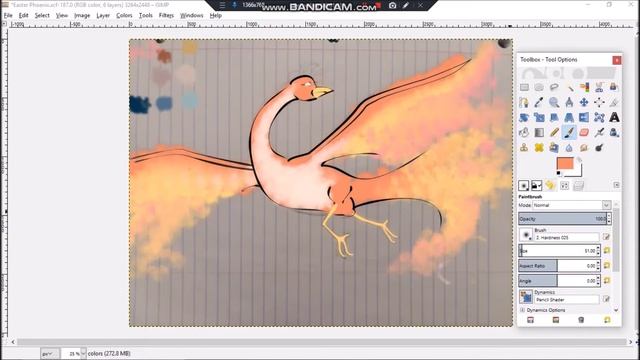The width and height of the screenshot is (640, 360).
Task: Reset Angle to default
Action: point(607,281)
